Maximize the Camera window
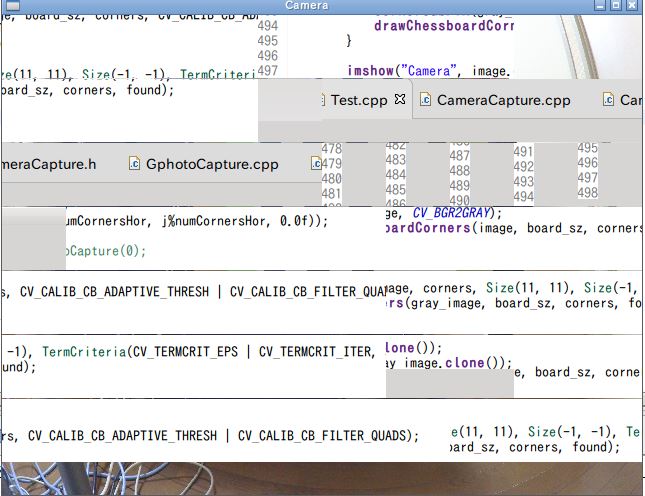Image resolution: width=645 pixels, height=496 pixels. point(616,5)
